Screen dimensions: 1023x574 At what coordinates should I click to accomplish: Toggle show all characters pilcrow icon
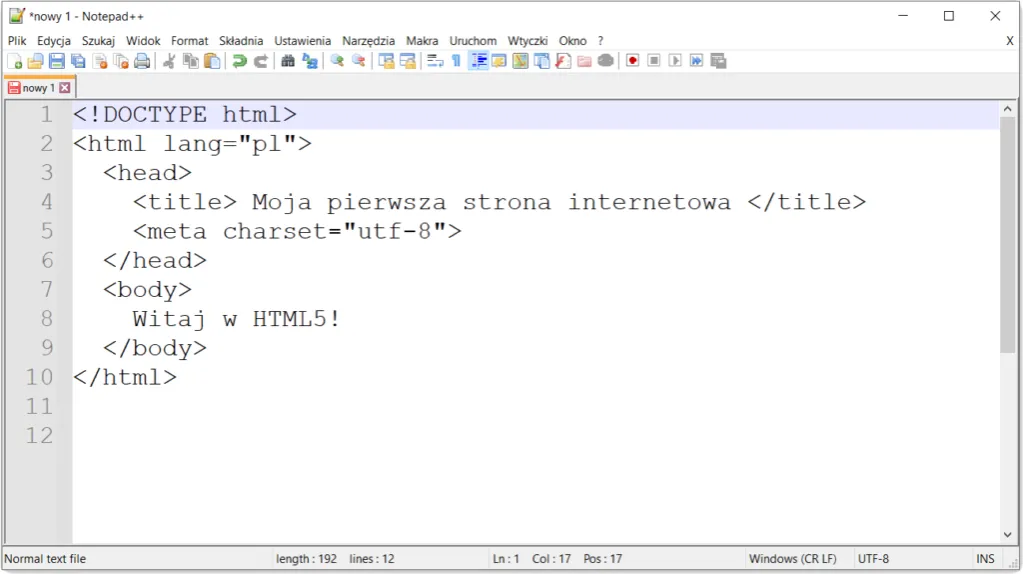coord(456,61)
